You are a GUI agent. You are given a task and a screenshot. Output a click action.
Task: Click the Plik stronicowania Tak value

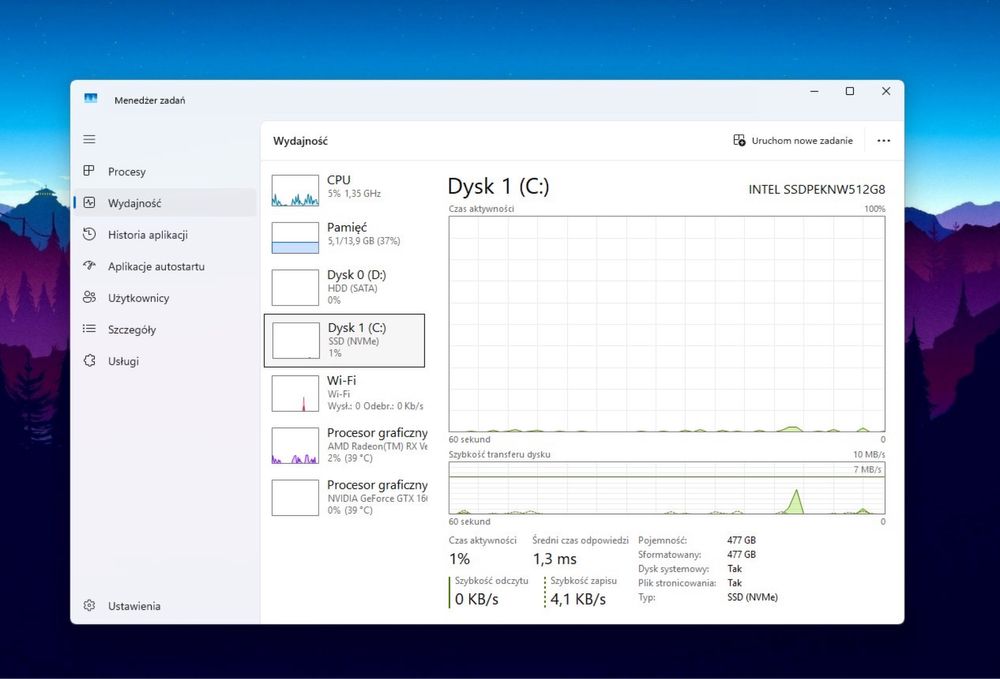tap(734, 583)
